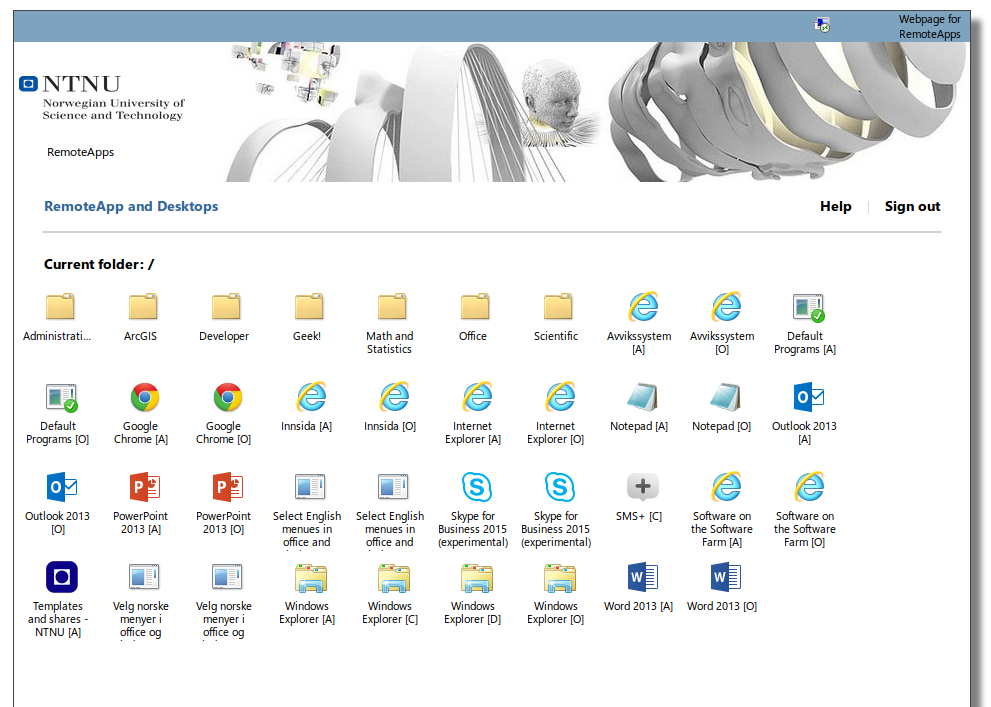Click the Sign out link

912,207
